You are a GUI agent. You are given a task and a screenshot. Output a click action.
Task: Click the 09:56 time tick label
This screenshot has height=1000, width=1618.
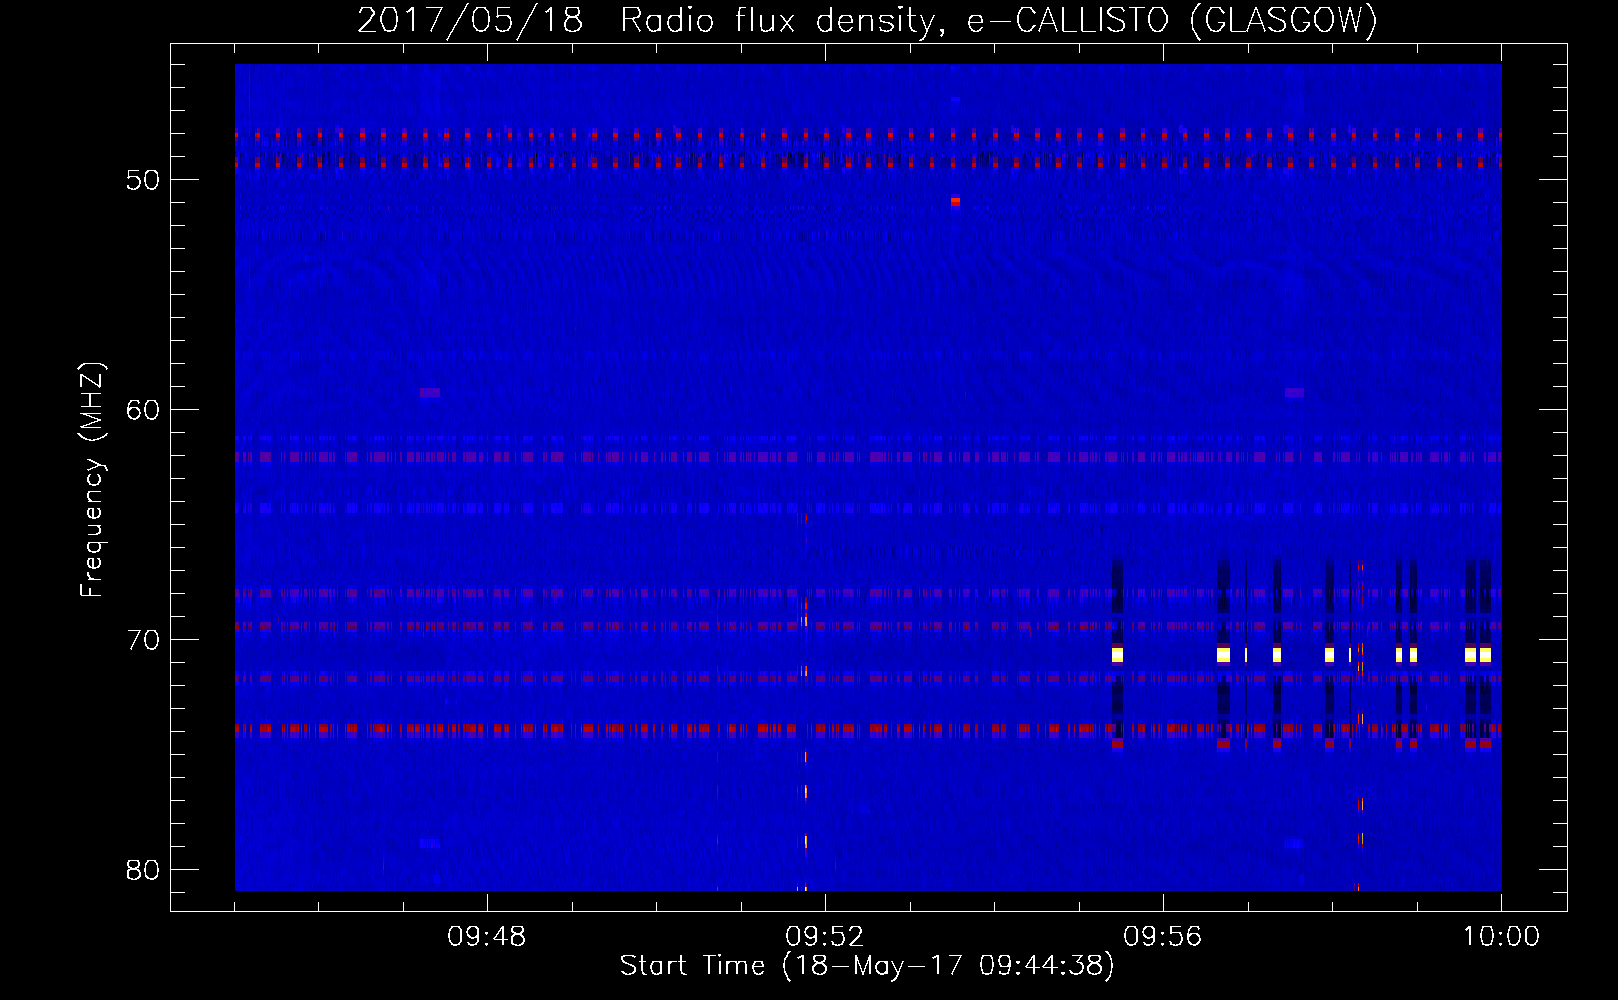1163,937
